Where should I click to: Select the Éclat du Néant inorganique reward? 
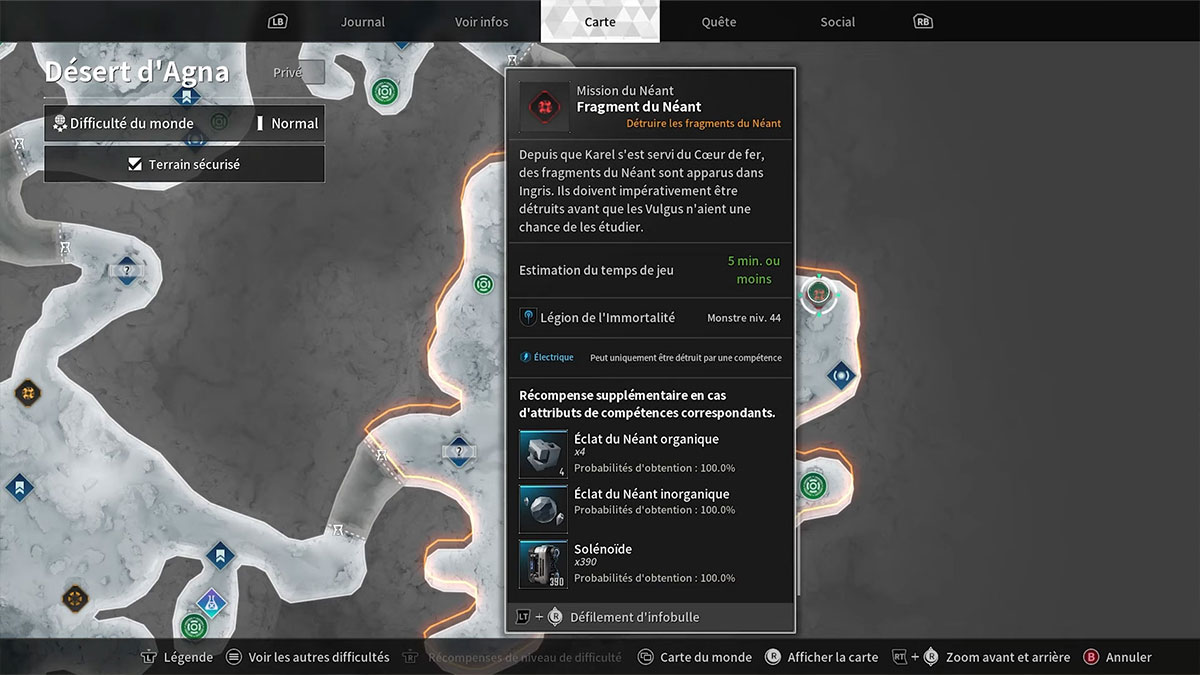click(543, 508)
